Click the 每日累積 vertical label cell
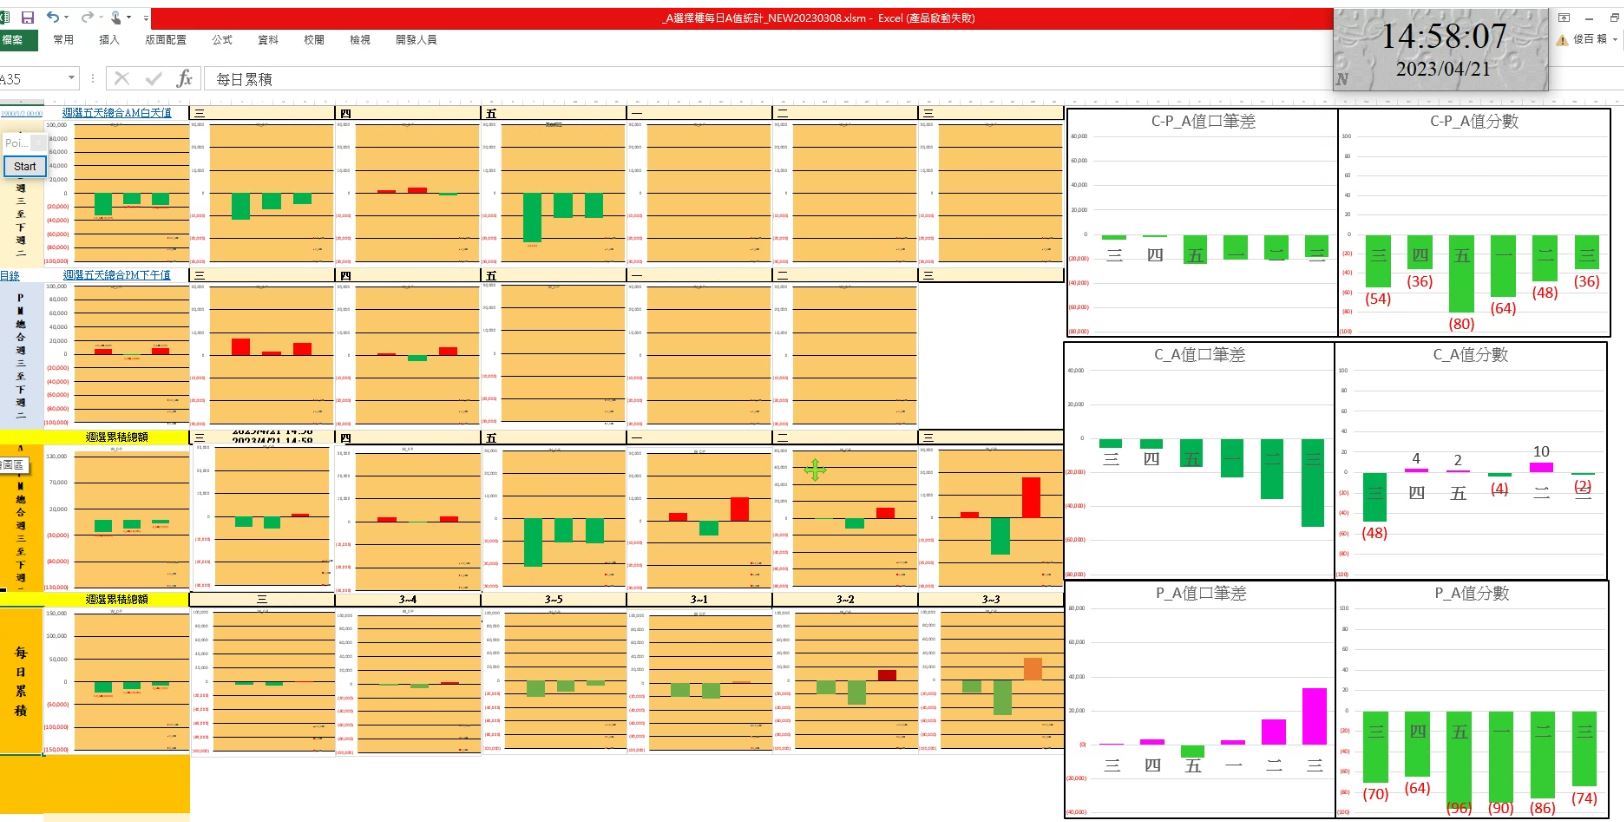This screenshot has width=1624, height=822. [21, 681]
